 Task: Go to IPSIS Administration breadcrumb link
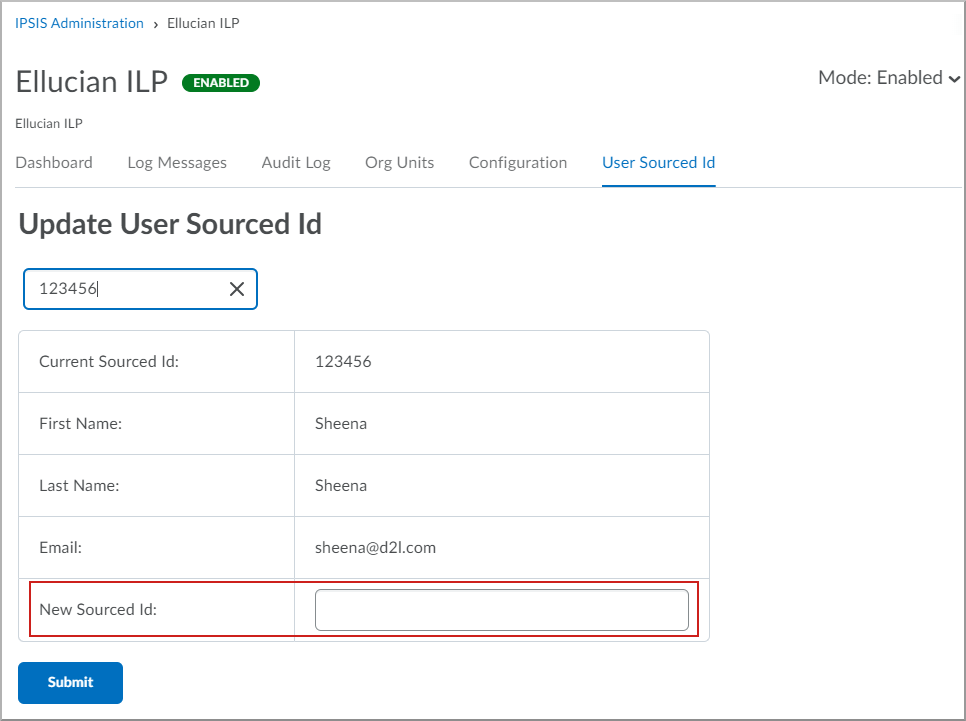[79, 23]
